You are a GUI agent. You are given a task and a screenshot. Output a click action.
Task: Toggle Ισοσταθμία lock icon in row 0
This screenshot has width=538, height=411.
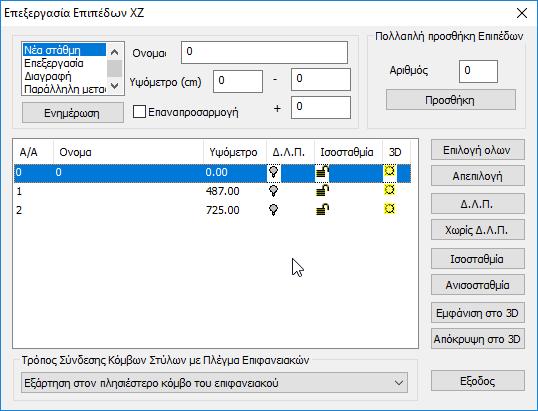pos(322,172)
